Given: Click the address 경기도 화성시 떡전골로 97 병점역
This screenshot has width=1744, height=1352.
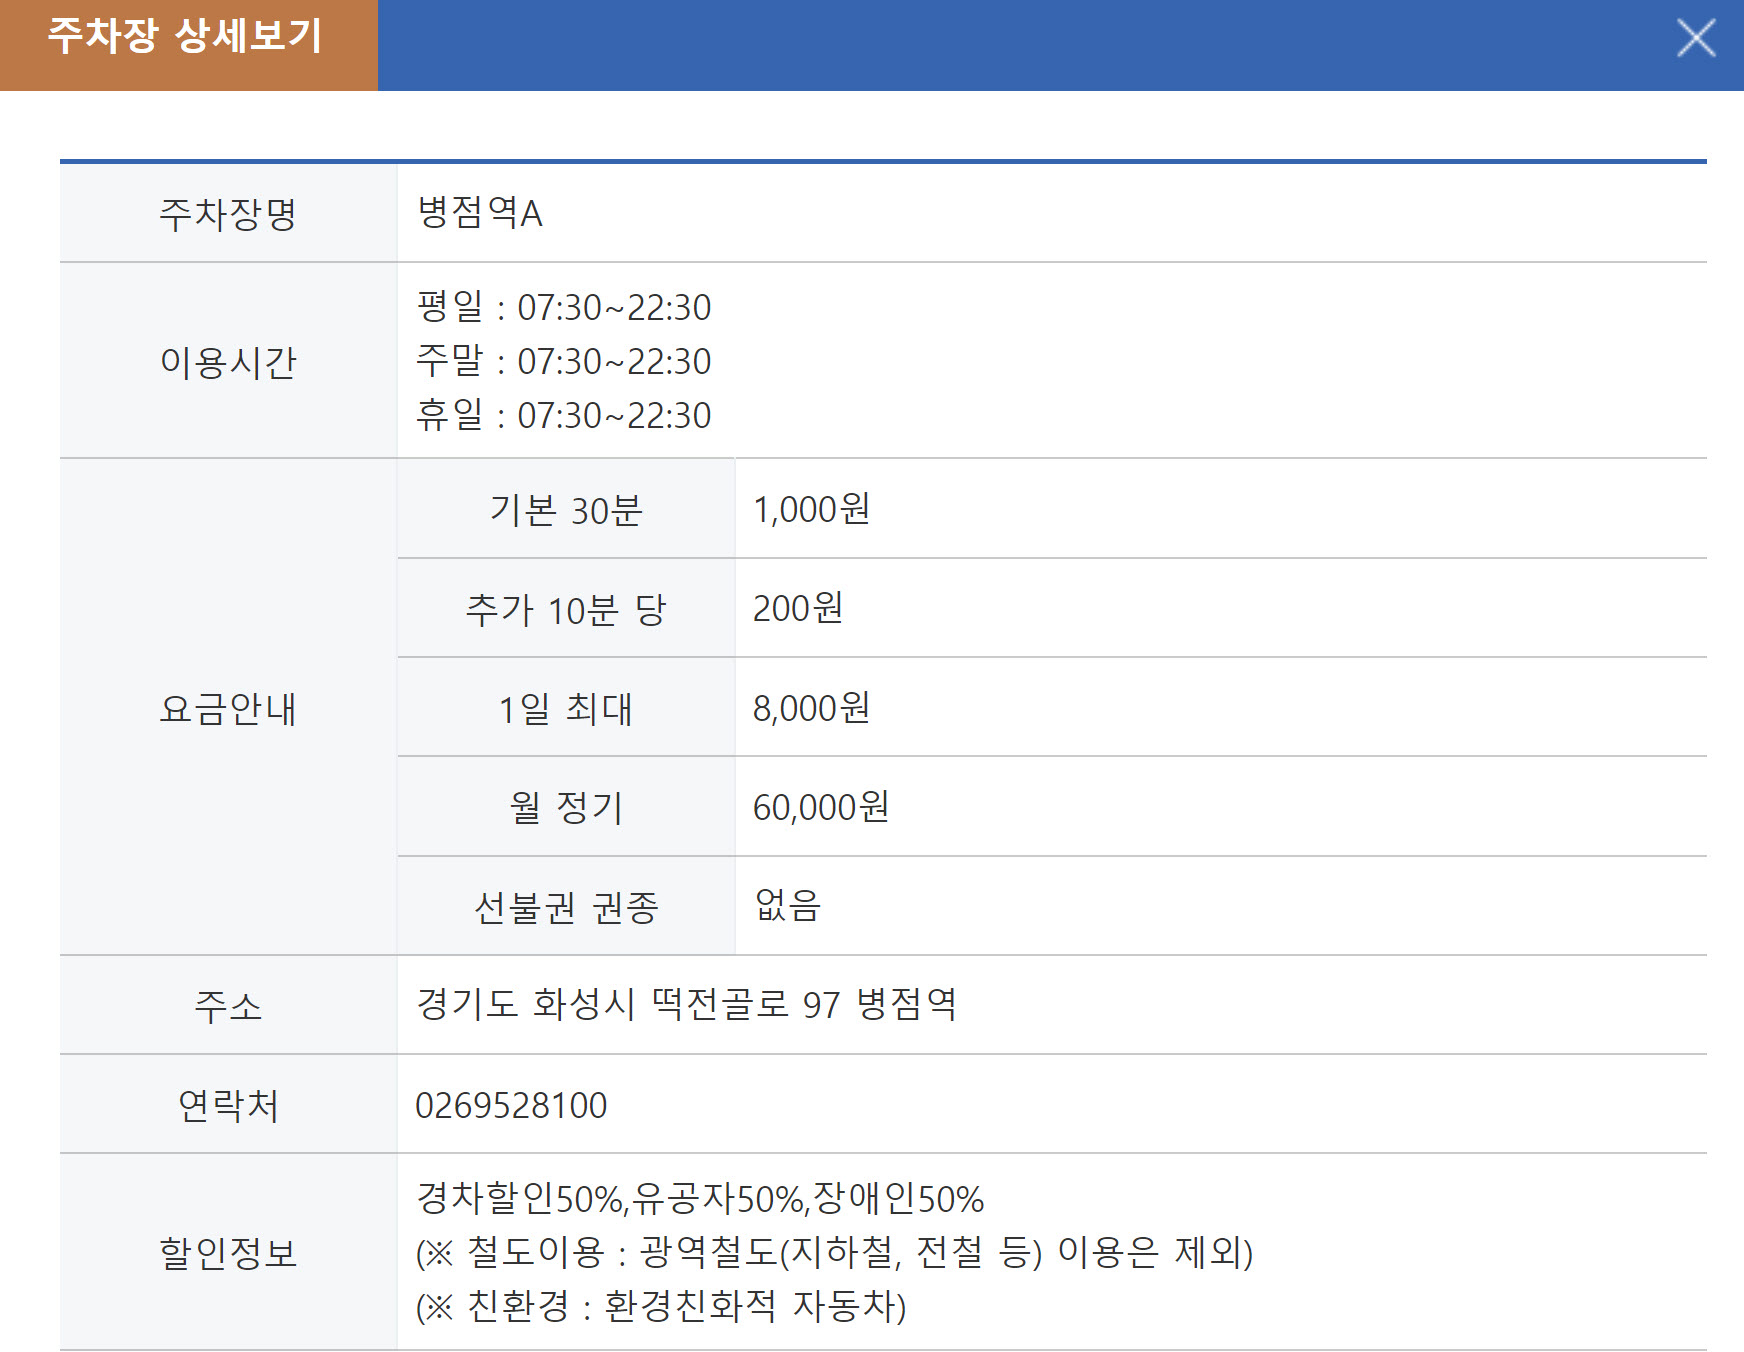Looking at the screenshot, I should click(x=687, y=1004).
